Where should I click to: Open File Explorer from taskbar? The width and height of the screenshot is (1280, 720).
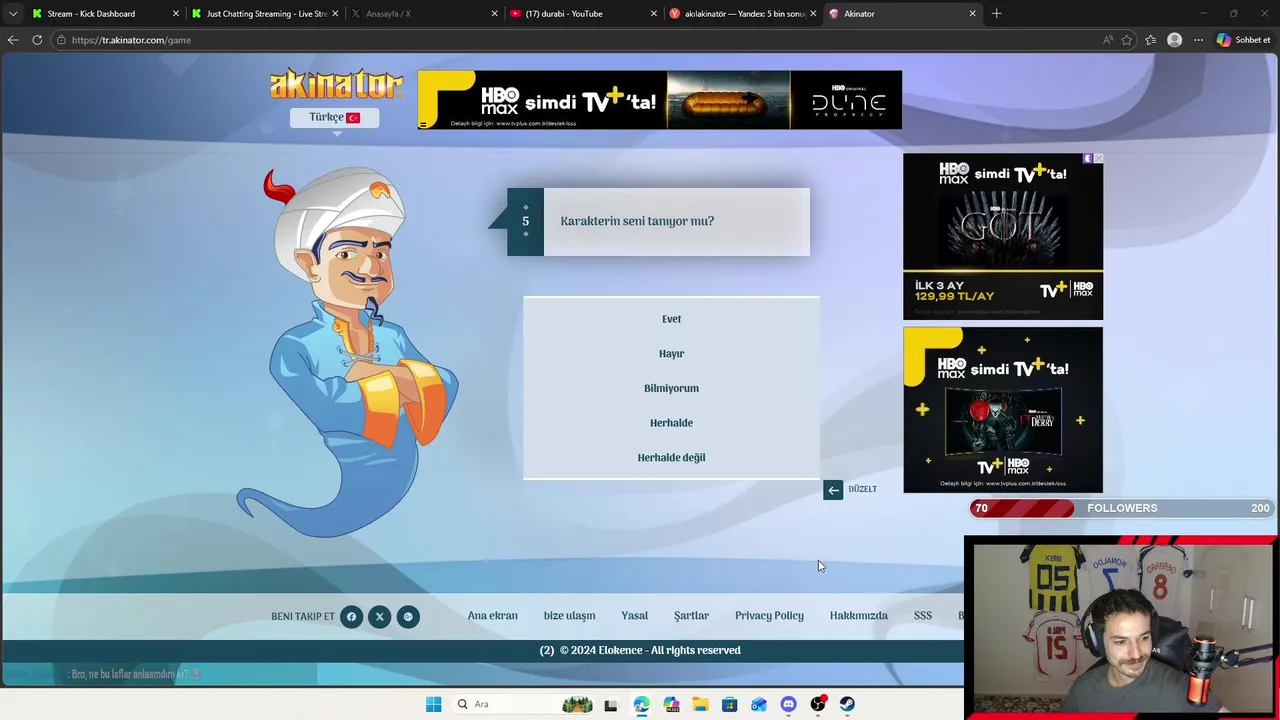click(700, 705)
